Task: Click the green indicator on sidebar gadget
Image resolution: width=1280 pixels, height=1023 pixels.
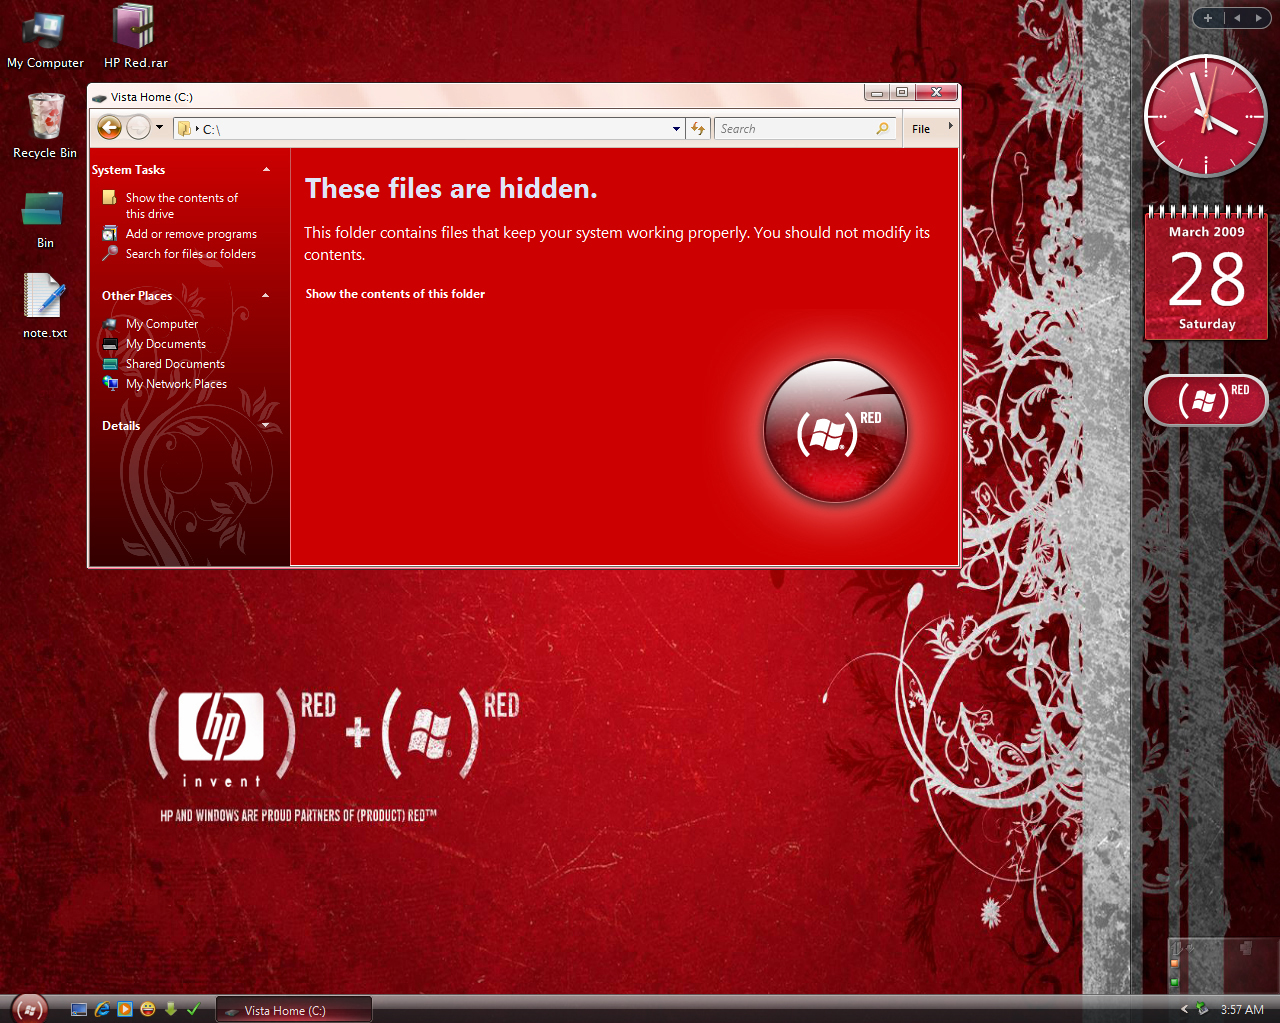Action: [x=1175, y=982]
